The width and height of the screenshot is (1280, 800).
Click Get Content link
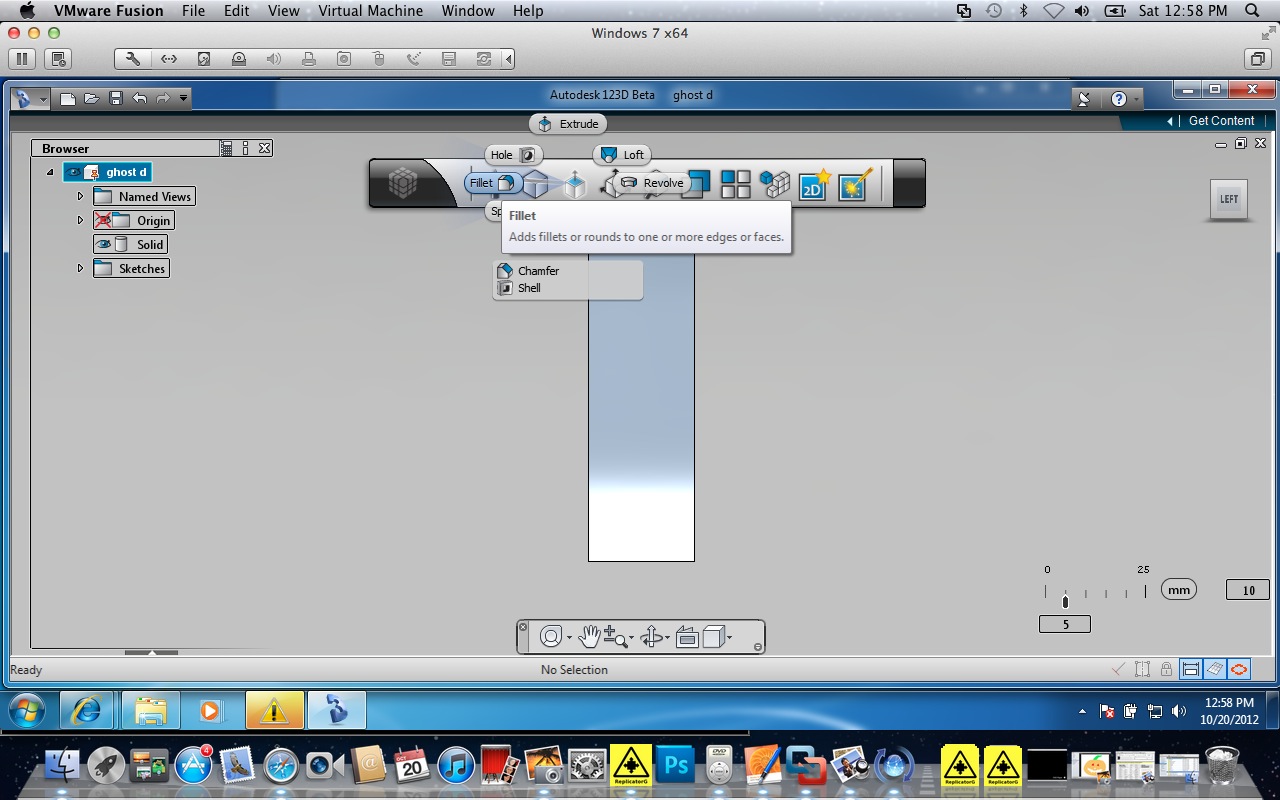pos(1221,121)
